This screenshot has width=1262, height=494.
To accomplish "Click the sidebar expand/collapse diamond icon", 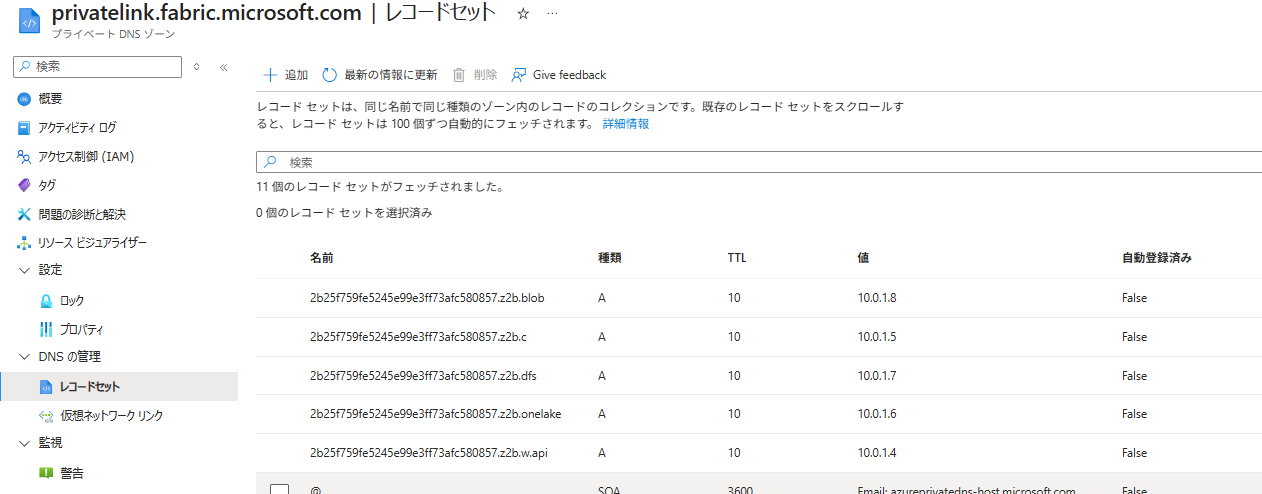I will click(x=196, y=67).
